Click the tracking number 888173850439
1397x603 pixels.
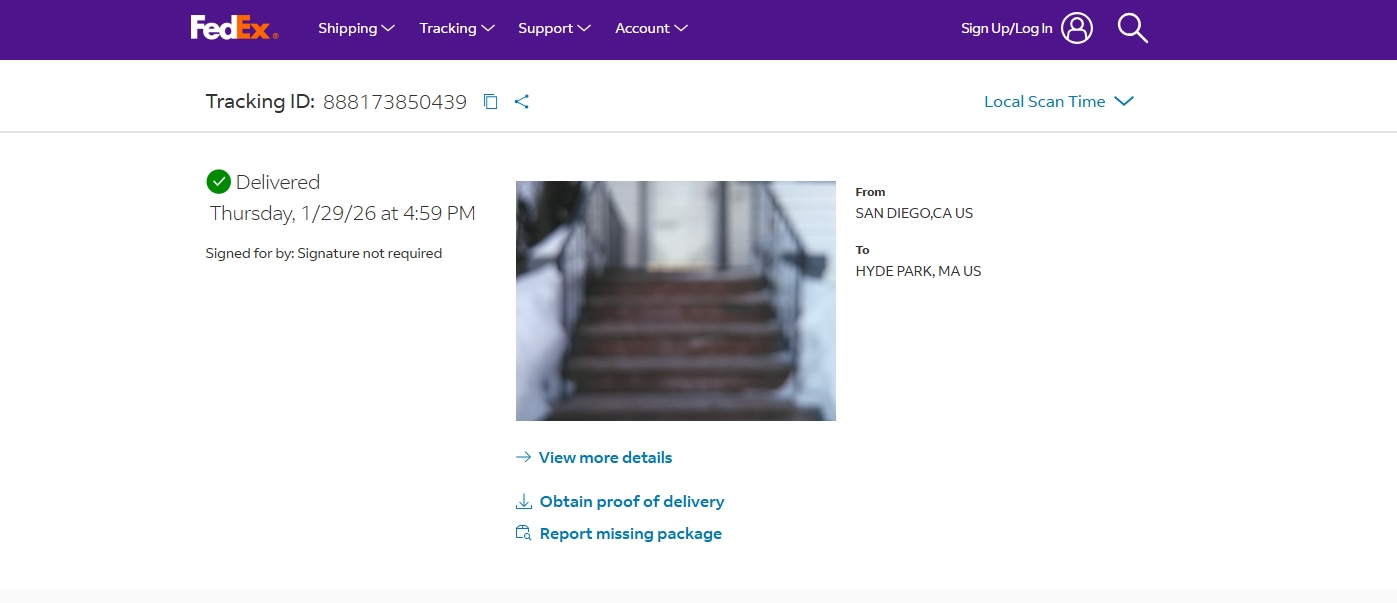[394, 102]
